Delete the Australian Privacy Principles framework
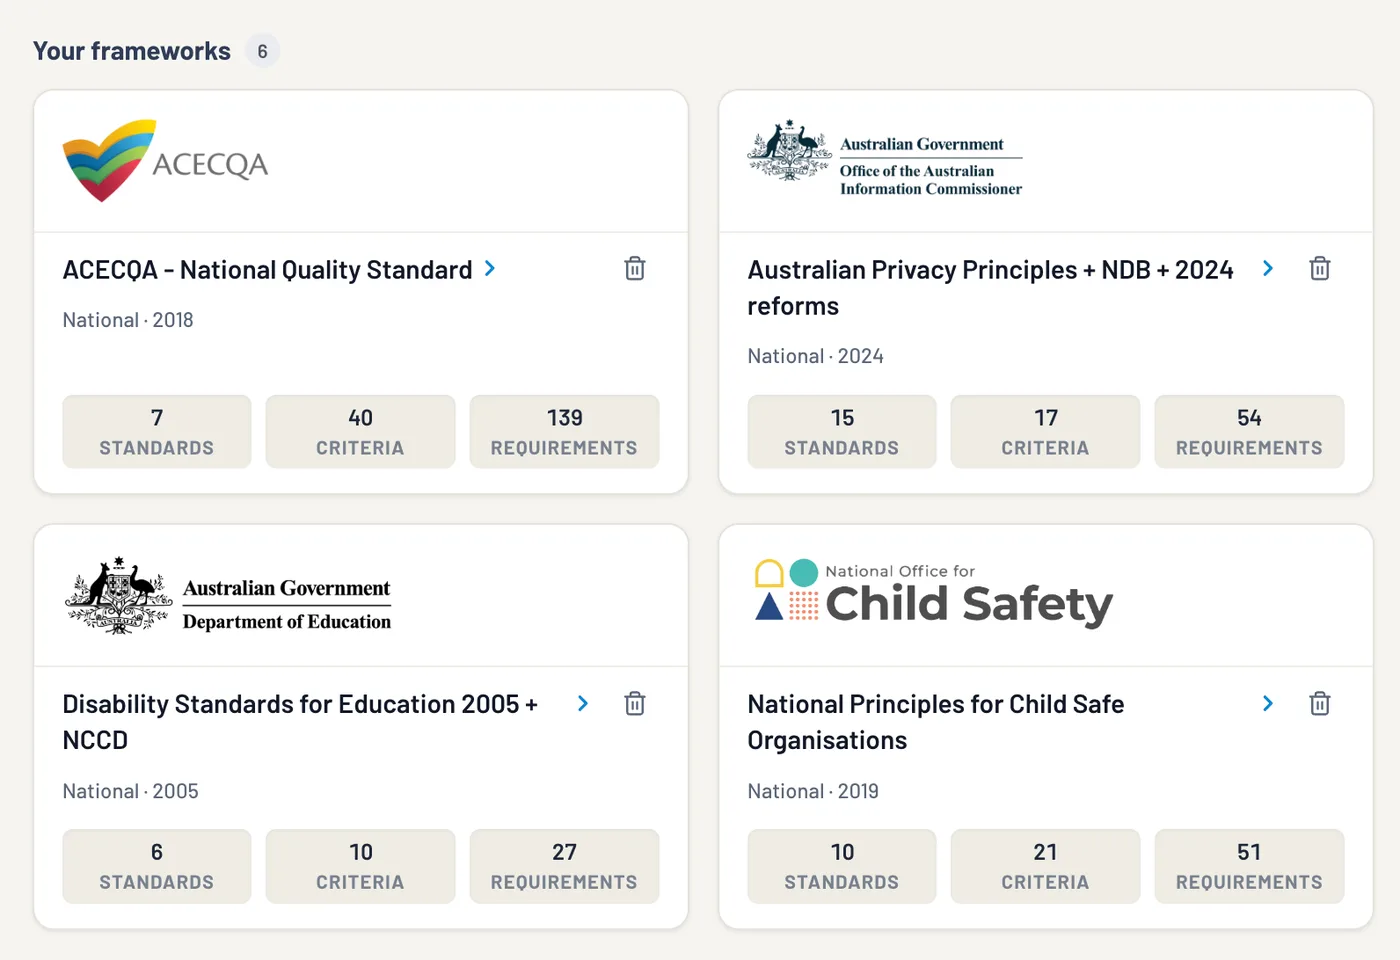Screen dimensions: 1400x960 (x=1320, y=269)
